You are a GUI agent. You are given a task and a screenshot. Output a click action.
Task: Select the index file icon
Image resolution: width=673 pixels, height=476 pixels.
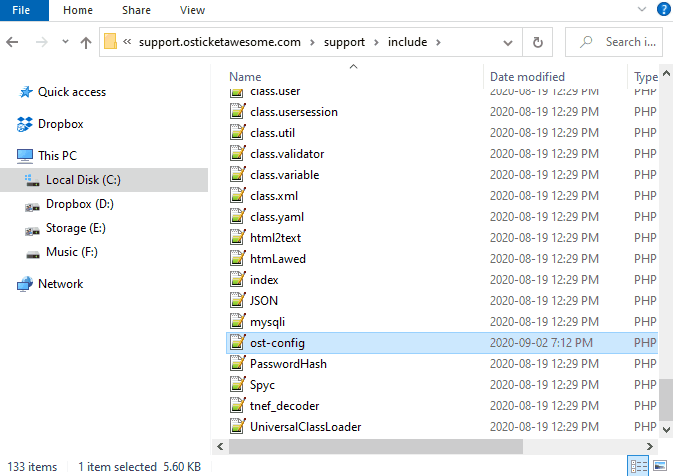pyautogui.click(x=237, y=280)
